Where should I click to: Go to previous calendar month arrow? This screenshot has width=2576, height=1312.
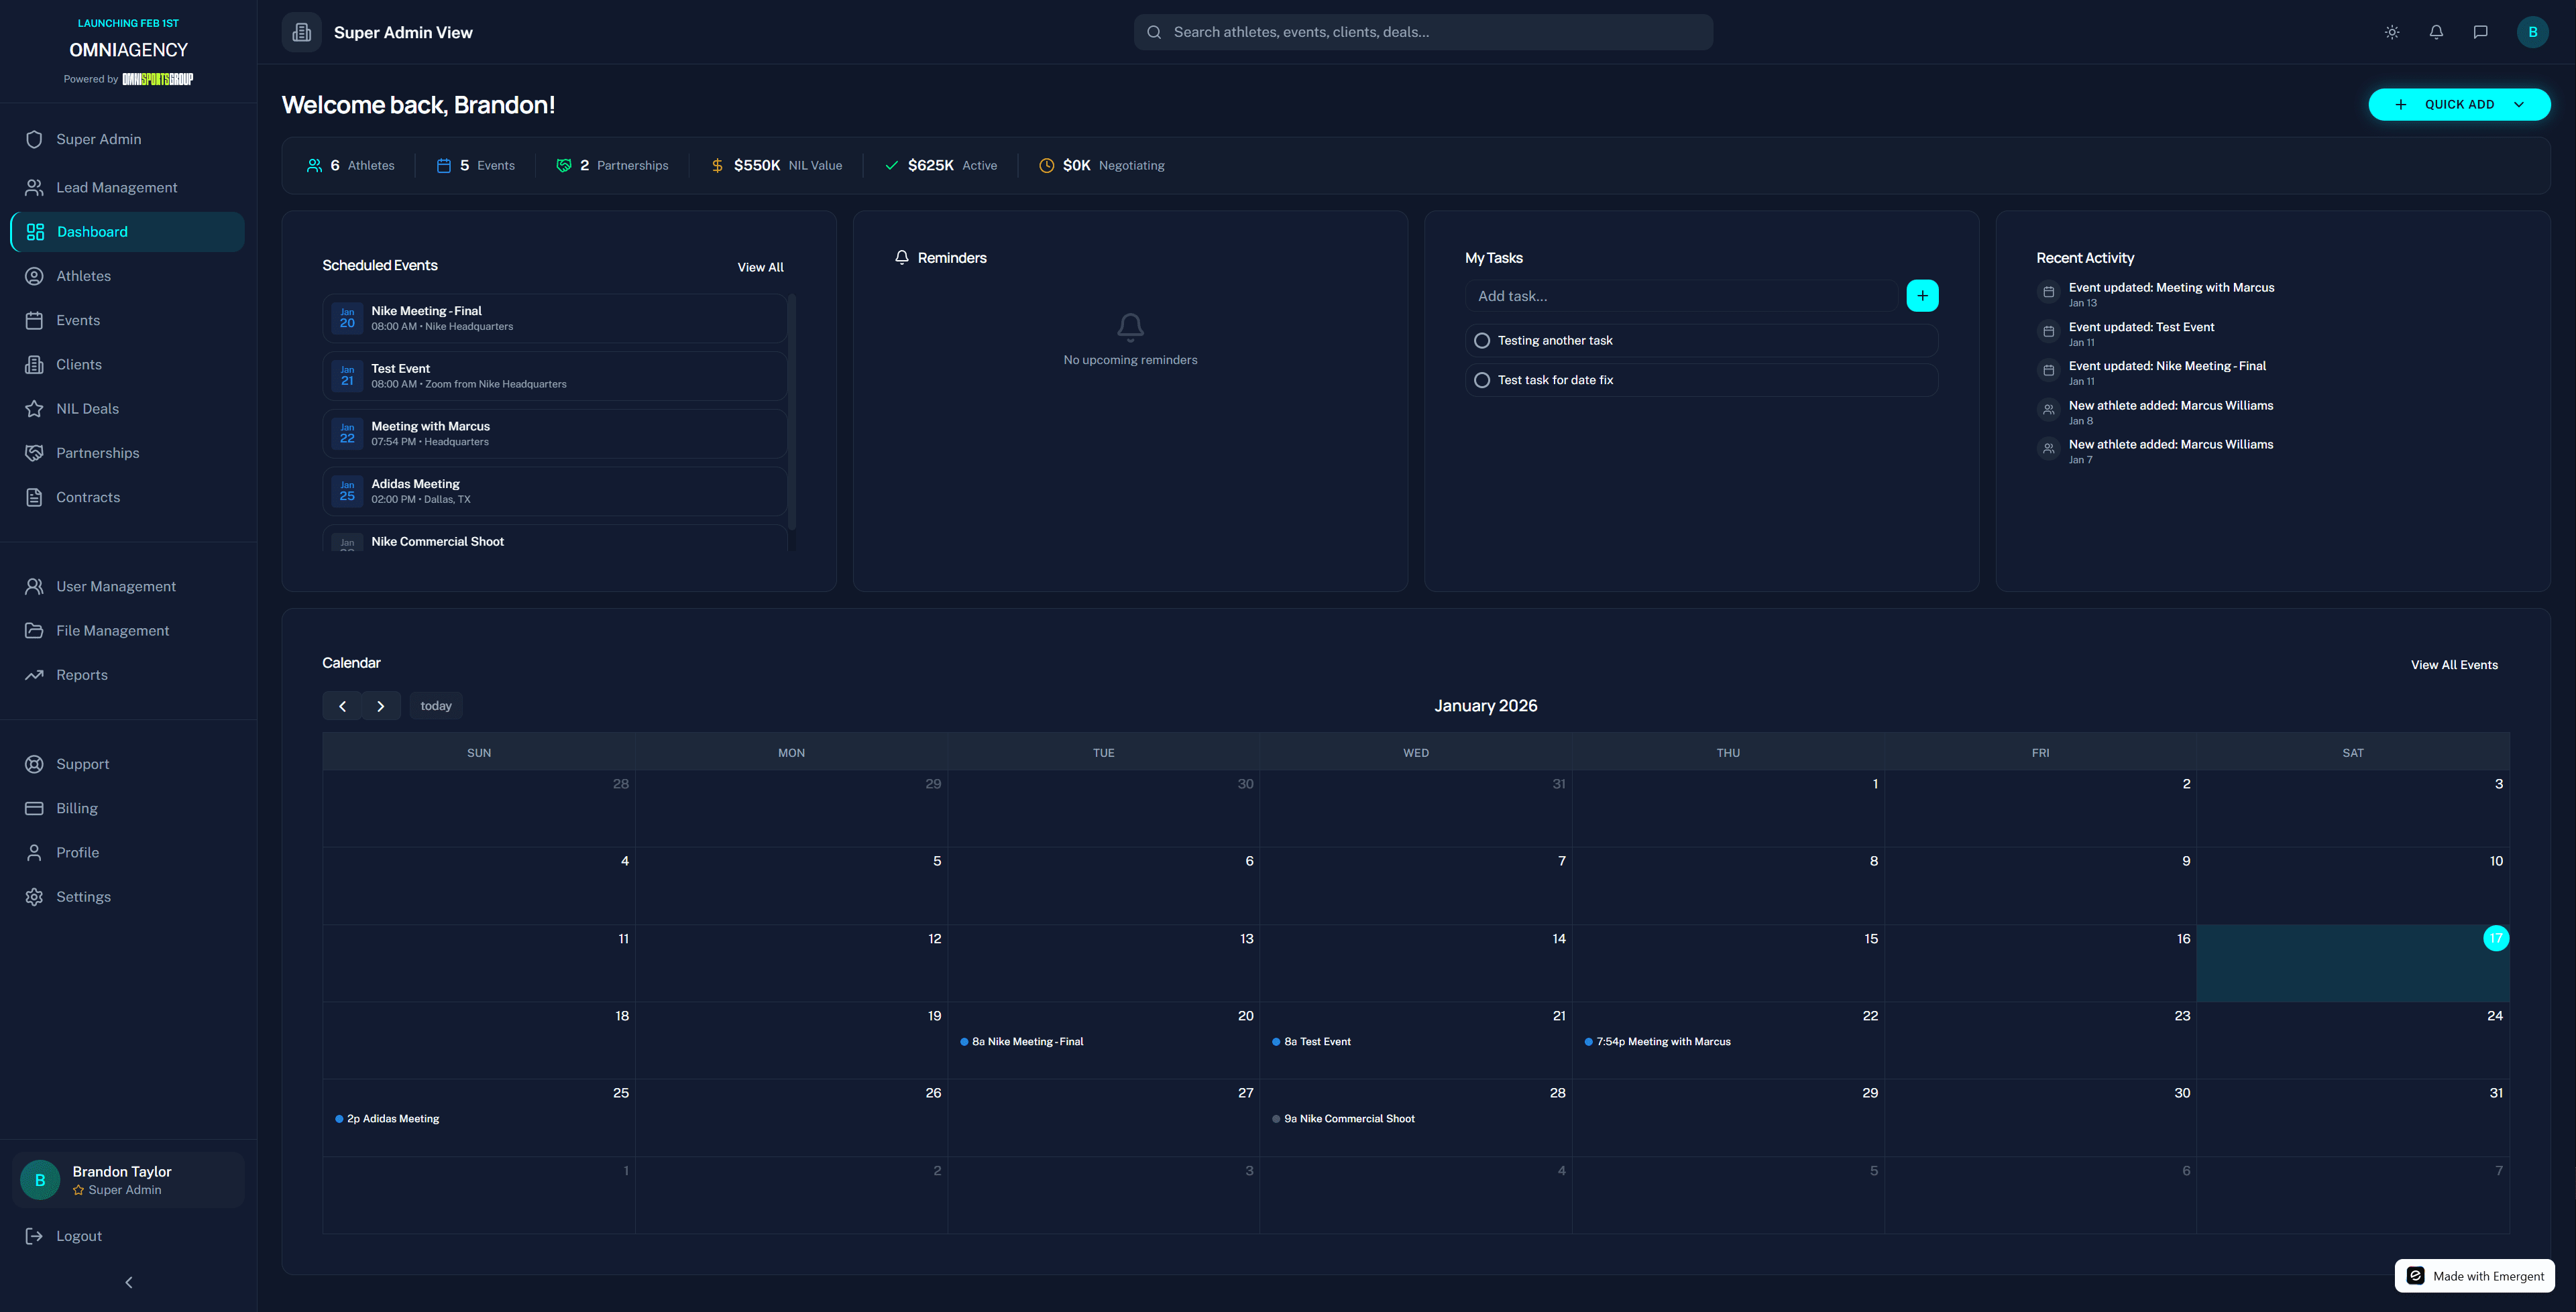tap(342, 706)
